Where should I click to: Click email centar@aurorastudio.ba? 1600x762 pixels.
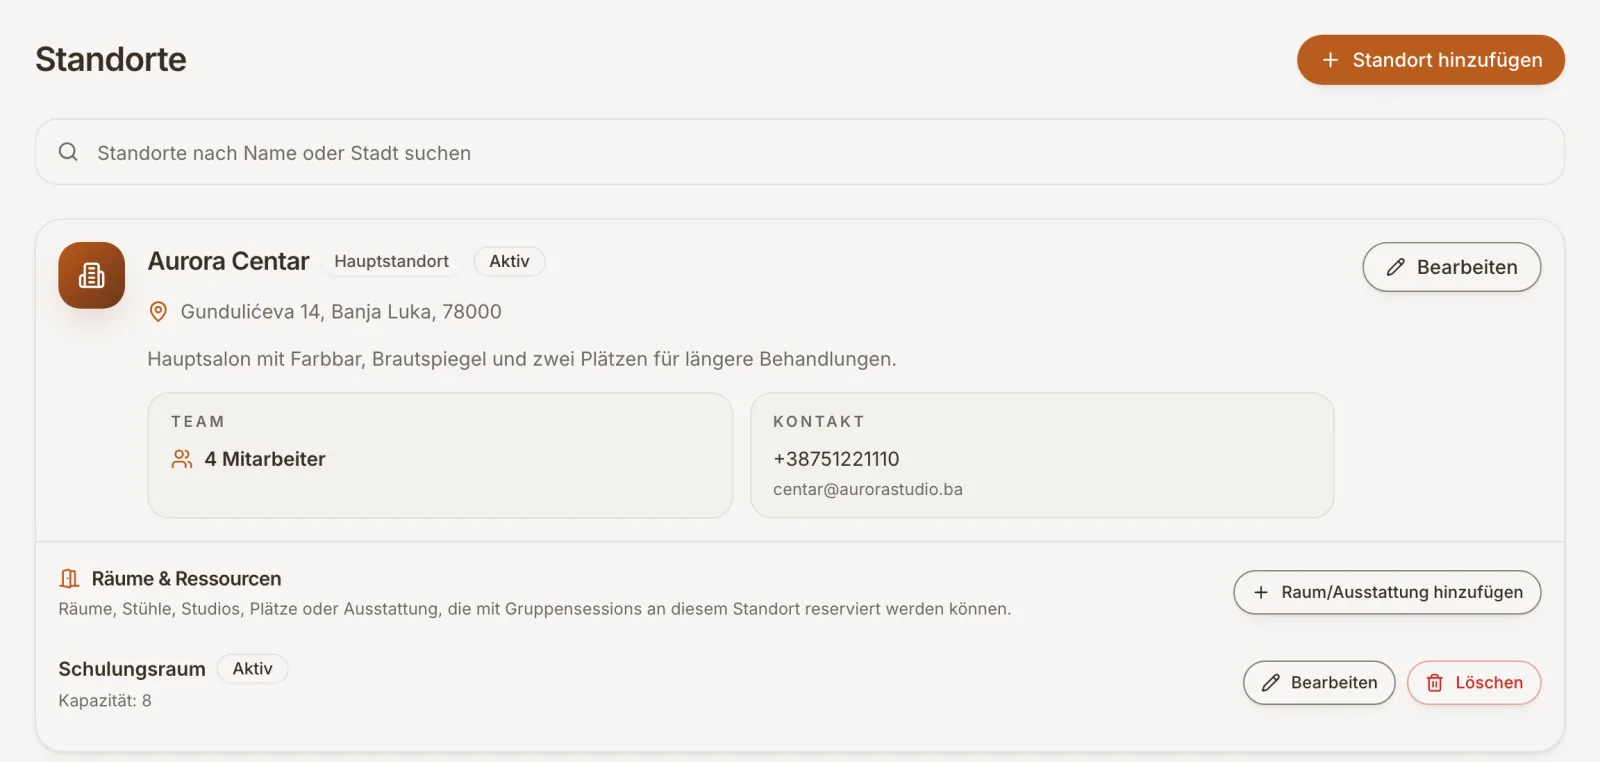(x=868, y=489)
